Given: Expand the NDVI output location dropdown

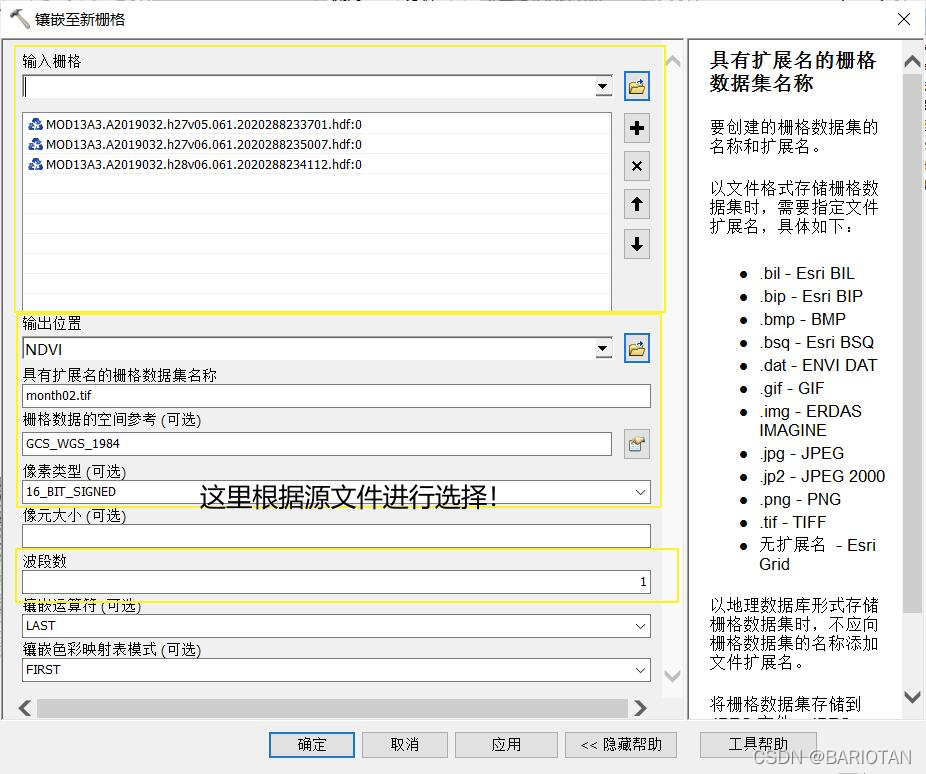Looking at the screenshot, I should (x=602, y=349).
